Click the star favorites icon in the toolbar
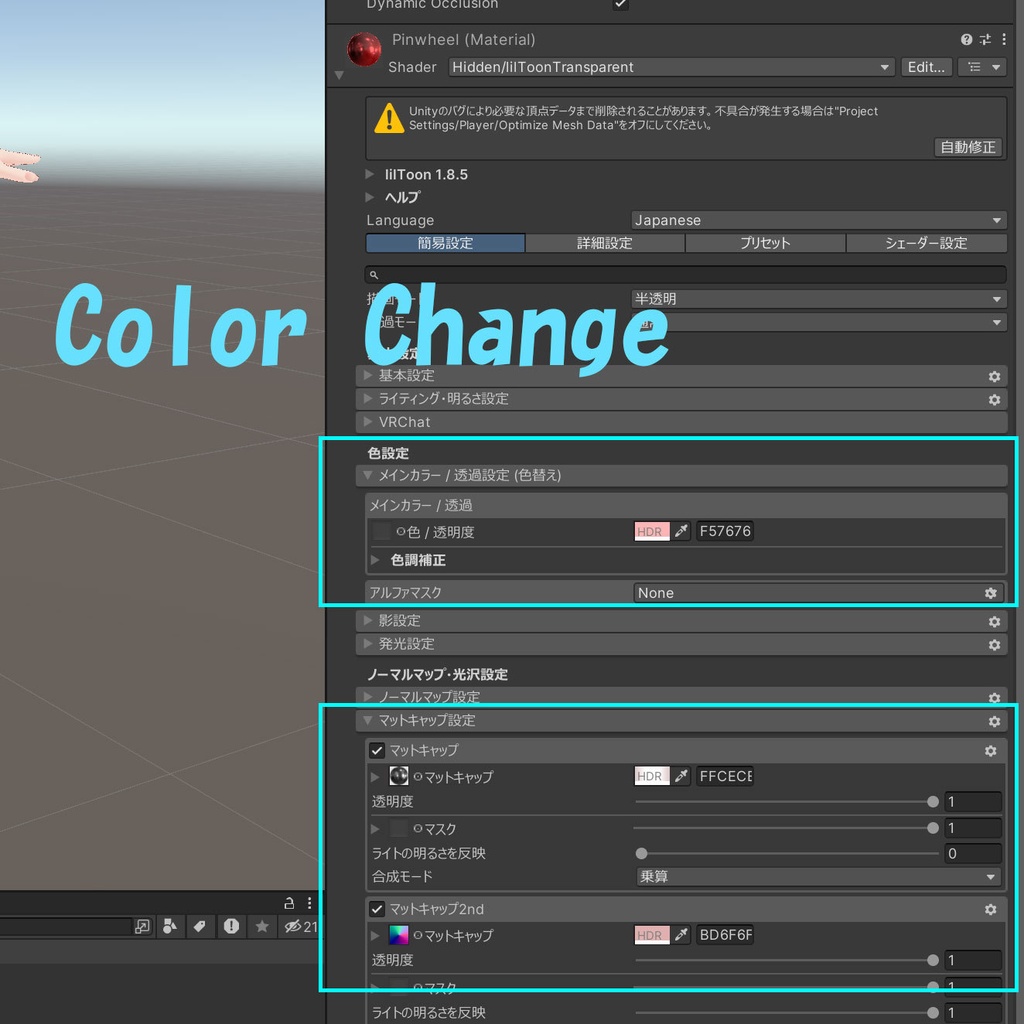This screenshot has height=1024, width=1024. pos(261,927)
